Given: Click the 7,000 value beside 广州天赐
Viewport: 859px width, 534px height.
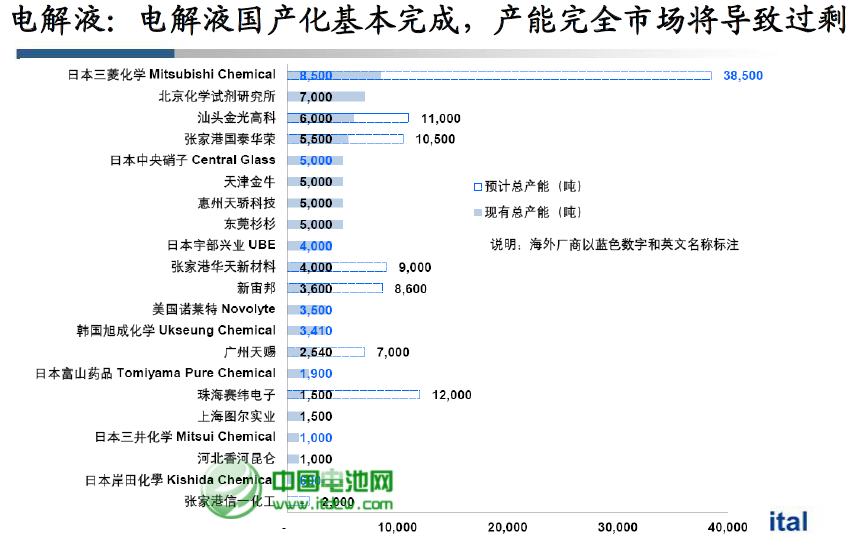Looking at the screenshot, I should click(x=392, y=352).
